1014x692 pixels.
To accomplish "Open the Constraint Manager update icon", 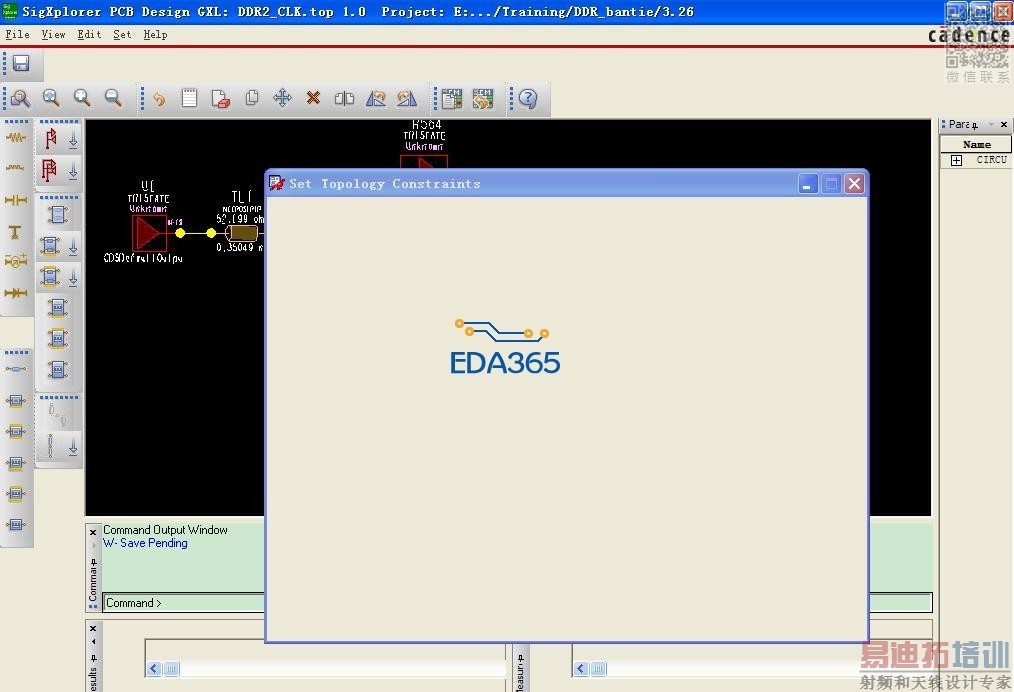I will (452, 98).
